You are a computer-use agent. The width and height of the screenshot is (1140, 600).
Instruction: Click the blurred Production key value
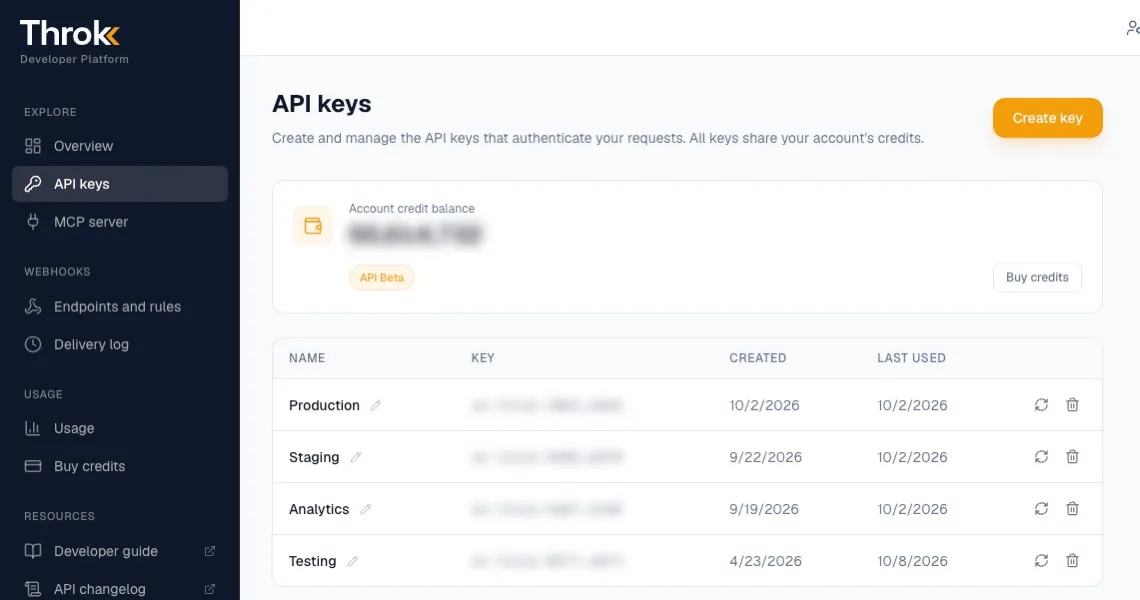pos(547,405)
